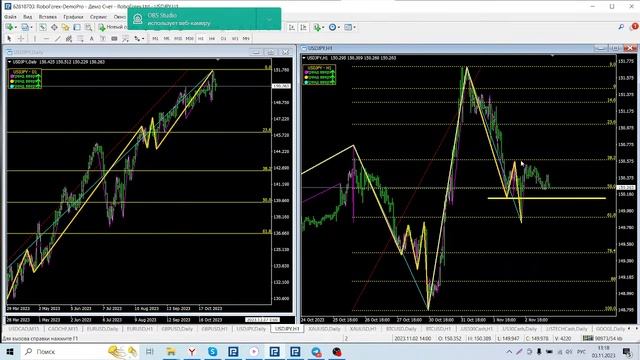Switch chart to D1 timeframe
The width and height of the screenshot is (640, 360).
click(223, 38)
